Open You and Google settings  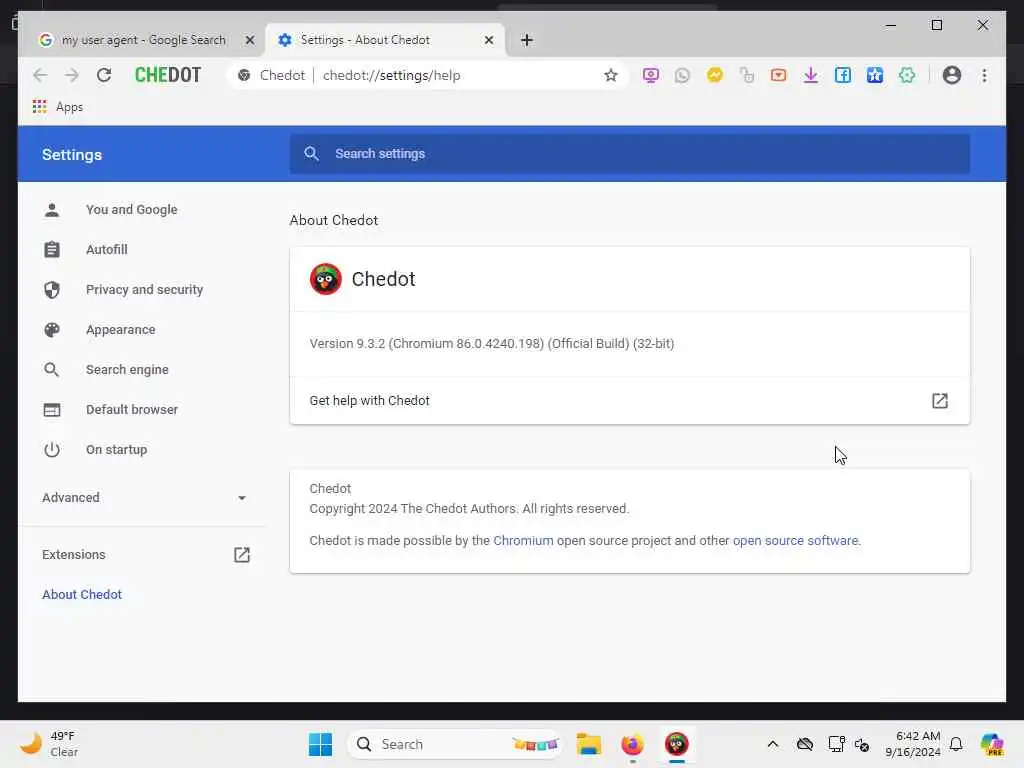(x=131, y=210)
